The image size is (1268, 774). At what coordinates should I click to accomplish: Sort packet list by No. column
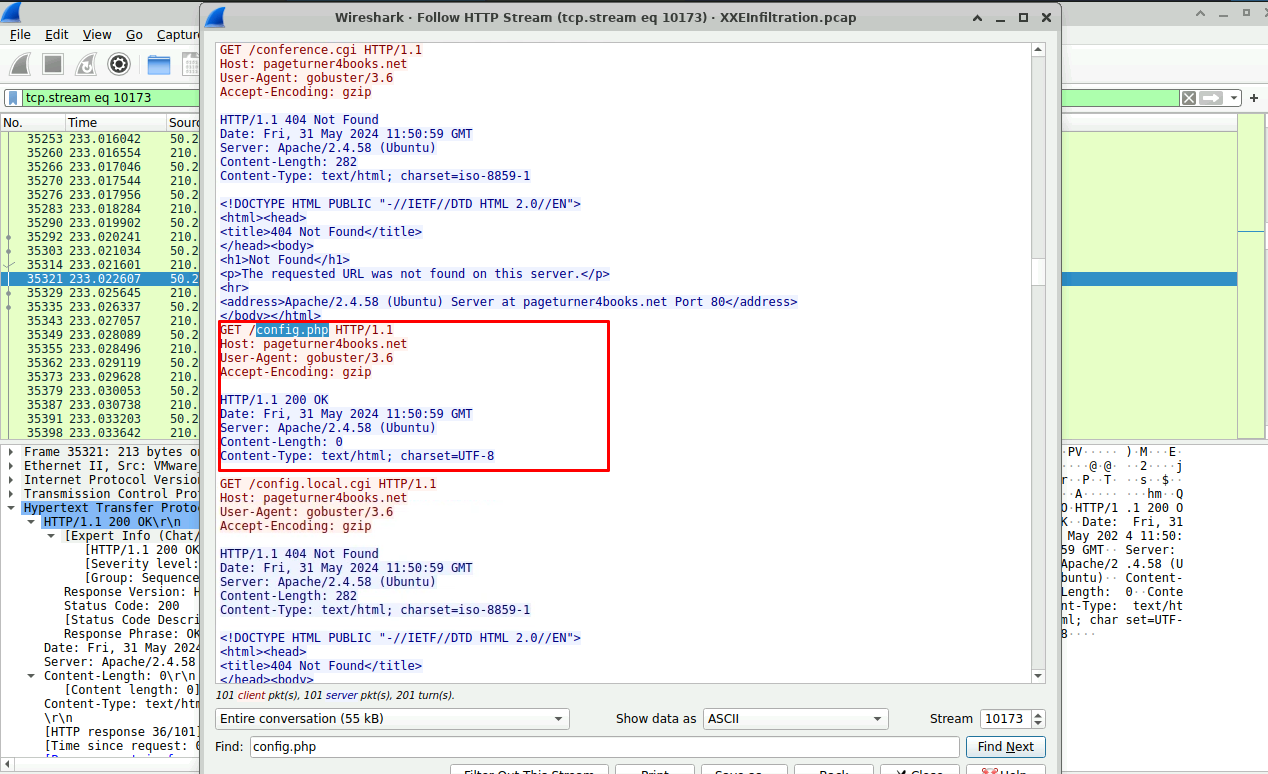[32, 122]
